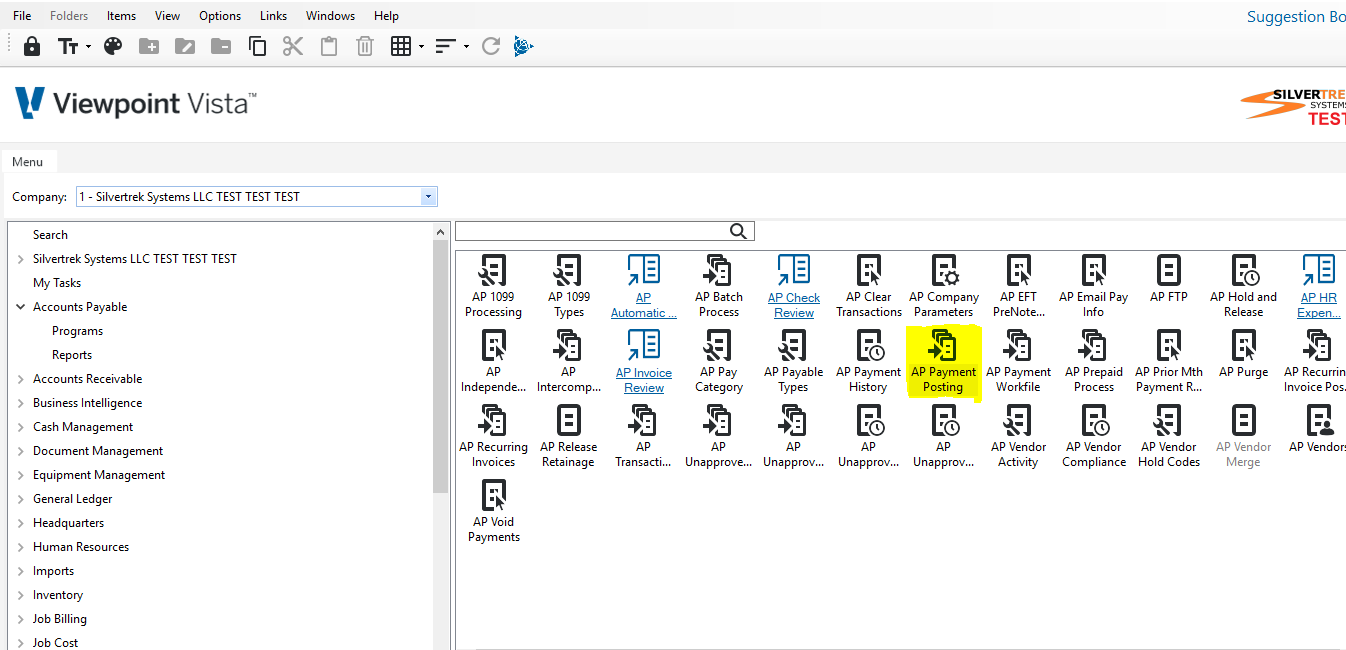Open AP Vendor Activity program
This screenshot has height=650, width=1346.
(1019, 436)
